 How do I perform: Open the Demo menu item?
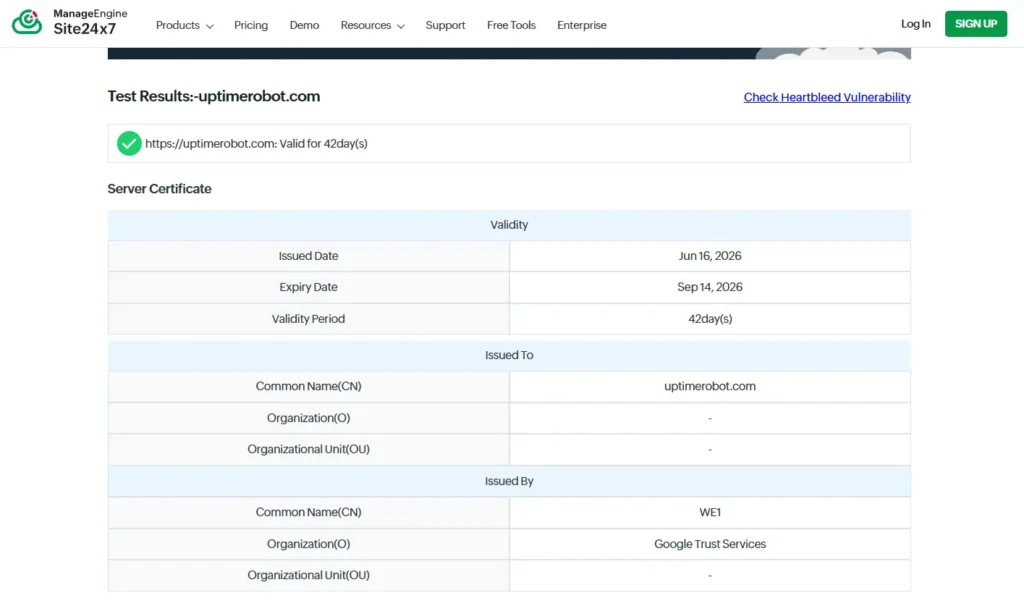[304, 25]
